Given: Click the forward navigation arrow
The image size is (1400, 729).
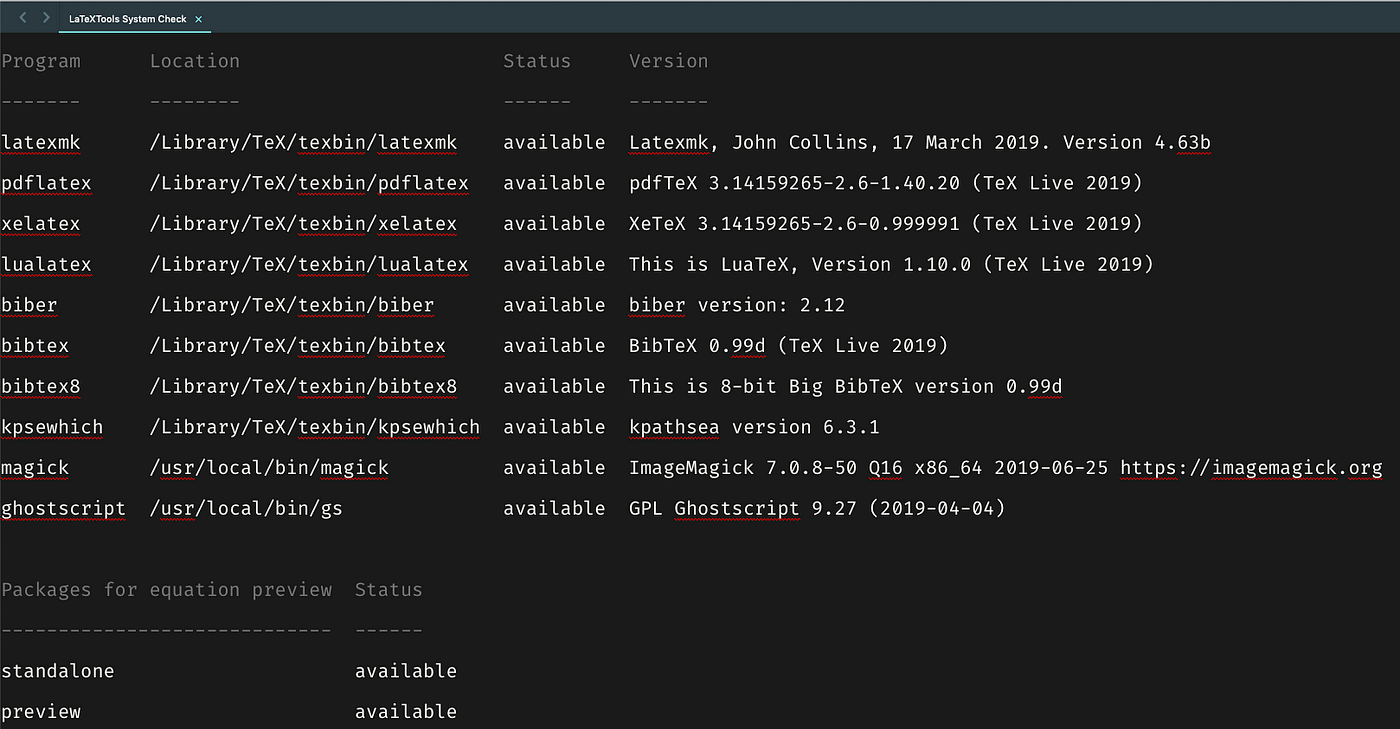Looking at the screenshot, I should 46,18.
